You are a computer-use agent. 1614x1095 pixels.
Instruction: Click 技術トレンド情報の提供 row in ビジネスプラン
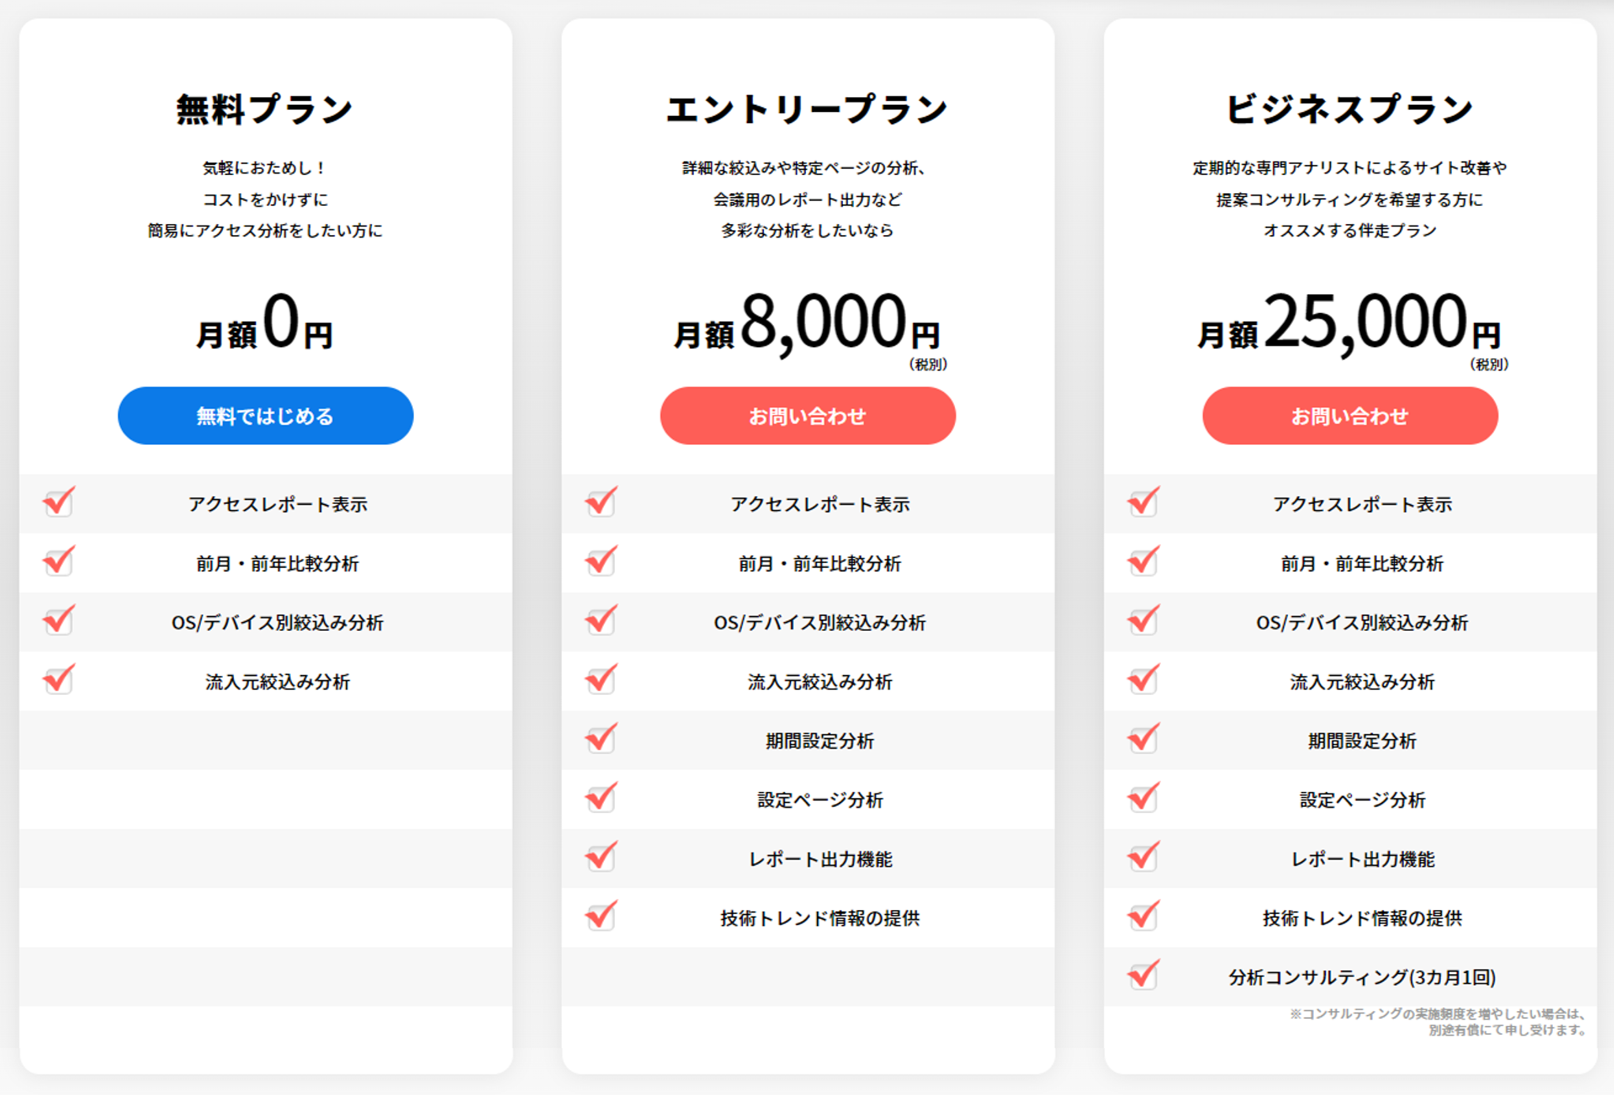(1362, 918)
